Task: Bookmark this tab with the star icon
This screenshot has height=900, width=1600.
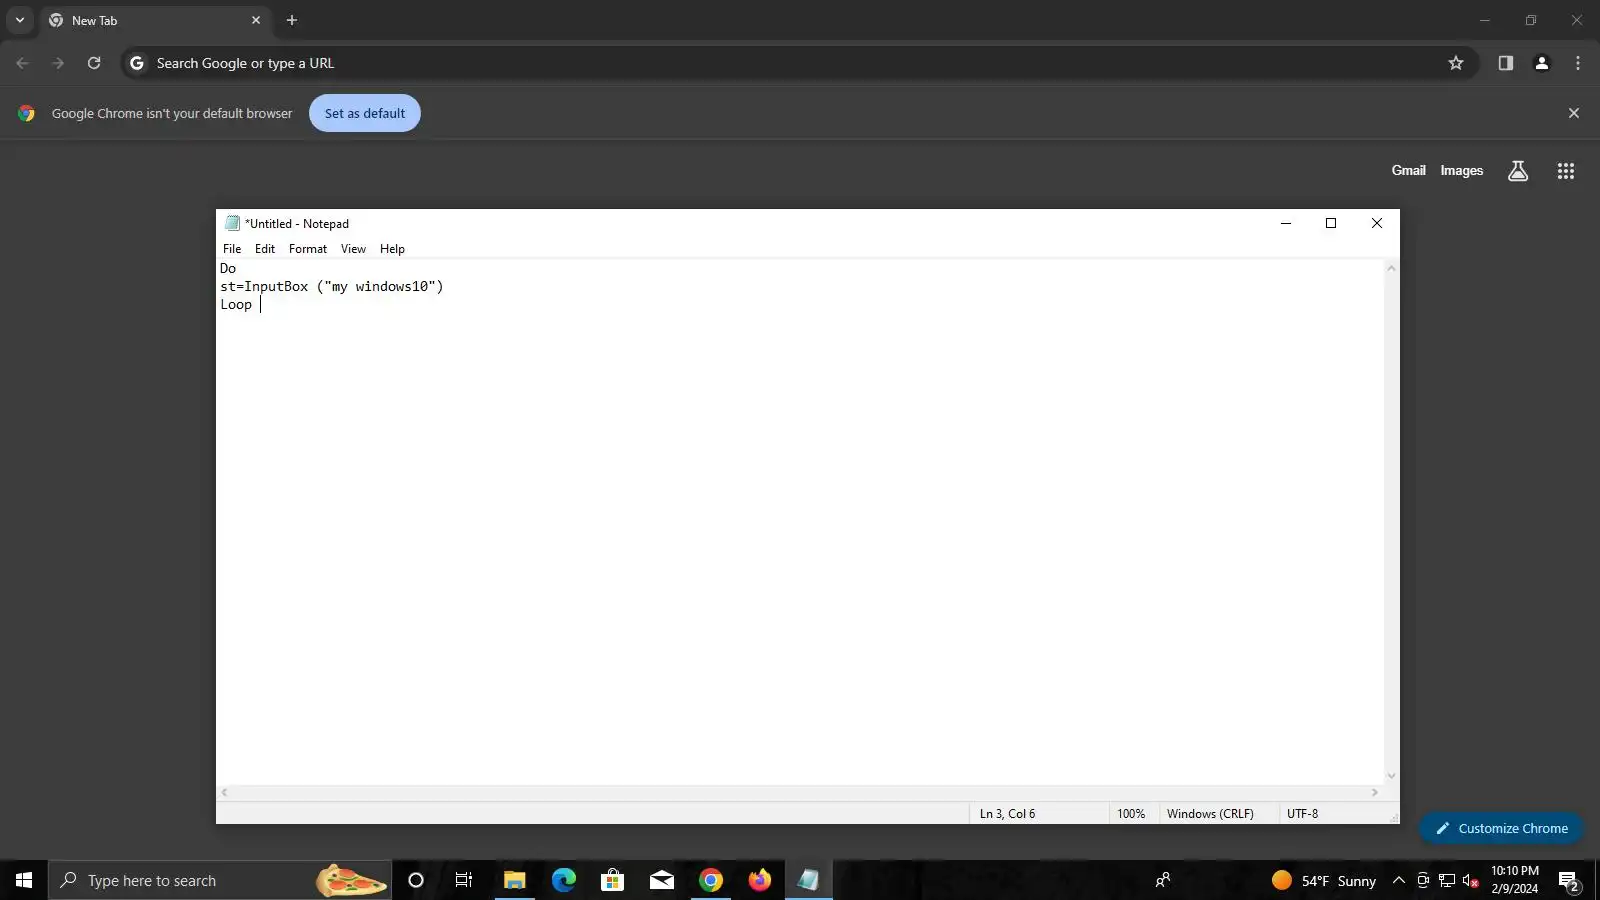Action: pyautogui.click(x=1456, y=63)
